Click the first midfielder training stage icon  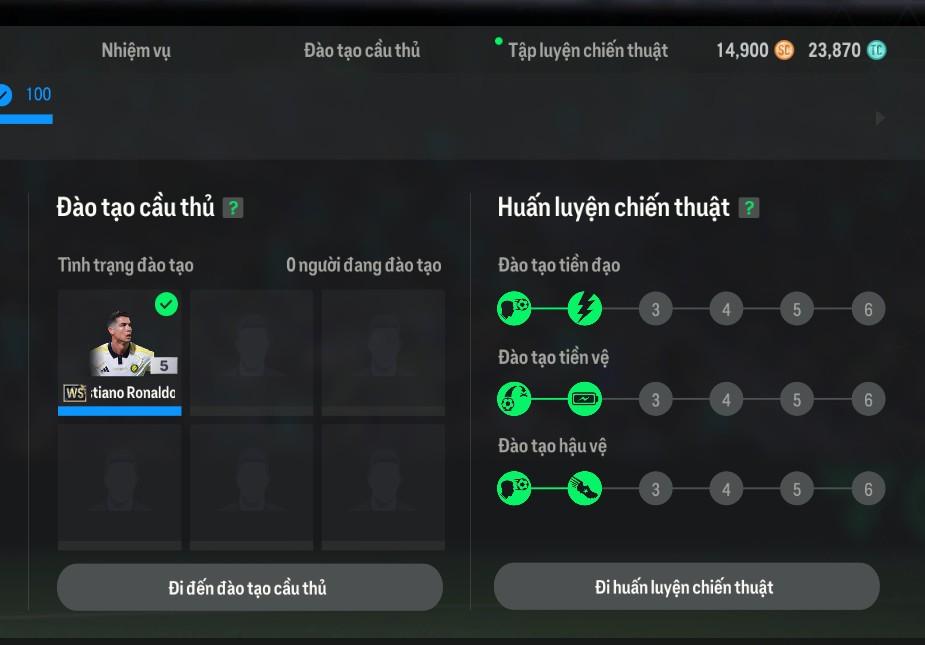tap(514, 400)
